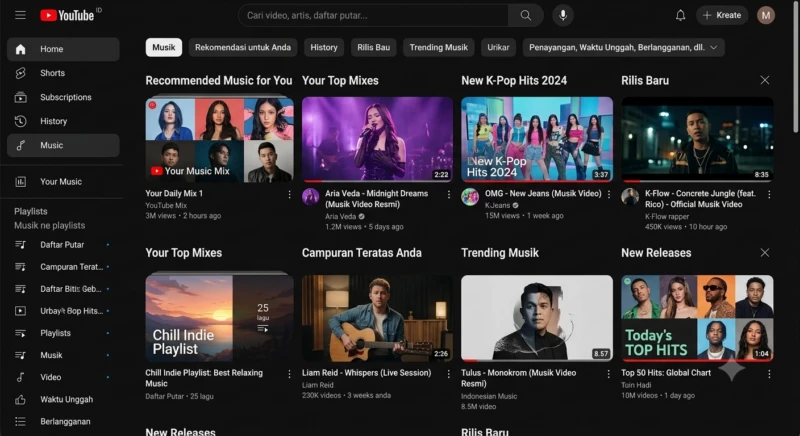This screenshot has width=800, height=436.
Task: Open the hamburger guide menu
Action: click(x=20, y=15)
